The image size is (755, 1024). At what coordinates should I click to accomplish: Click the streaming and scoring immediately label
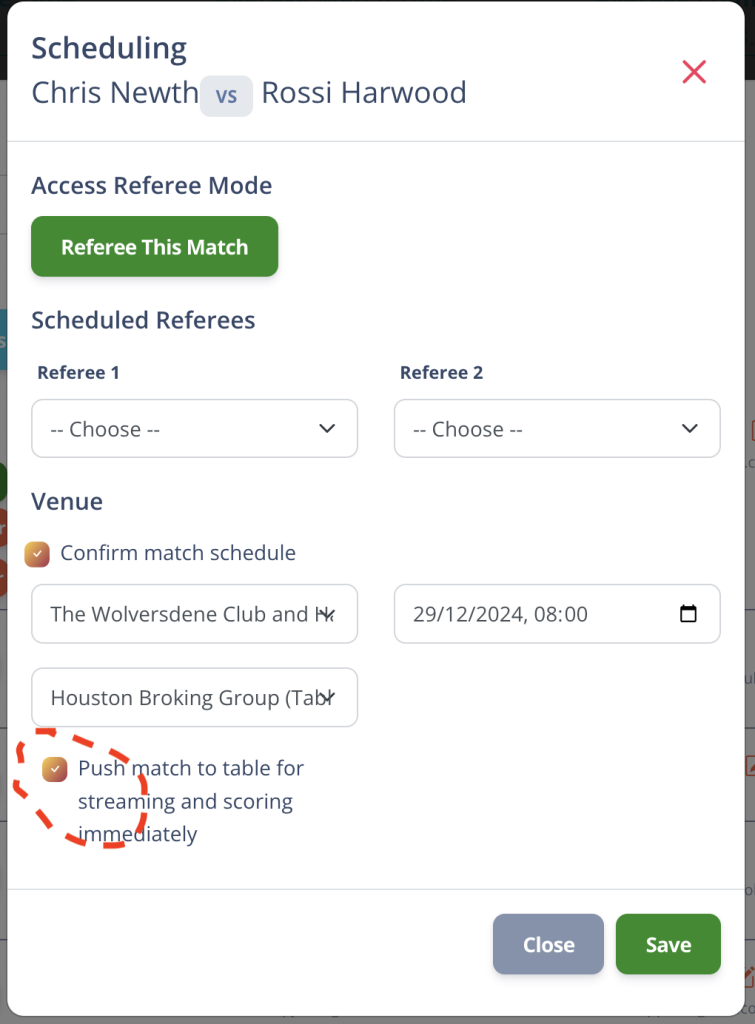coord(191,801)
